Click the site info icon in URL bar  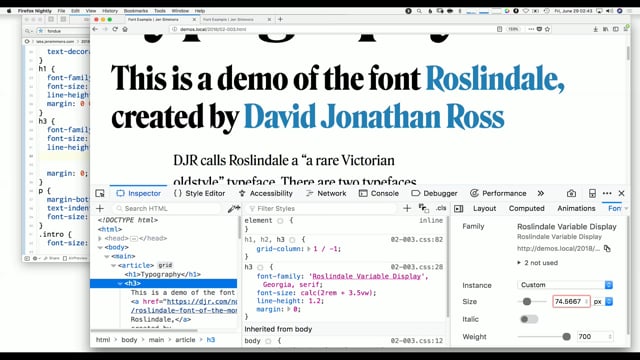(175, 29)
